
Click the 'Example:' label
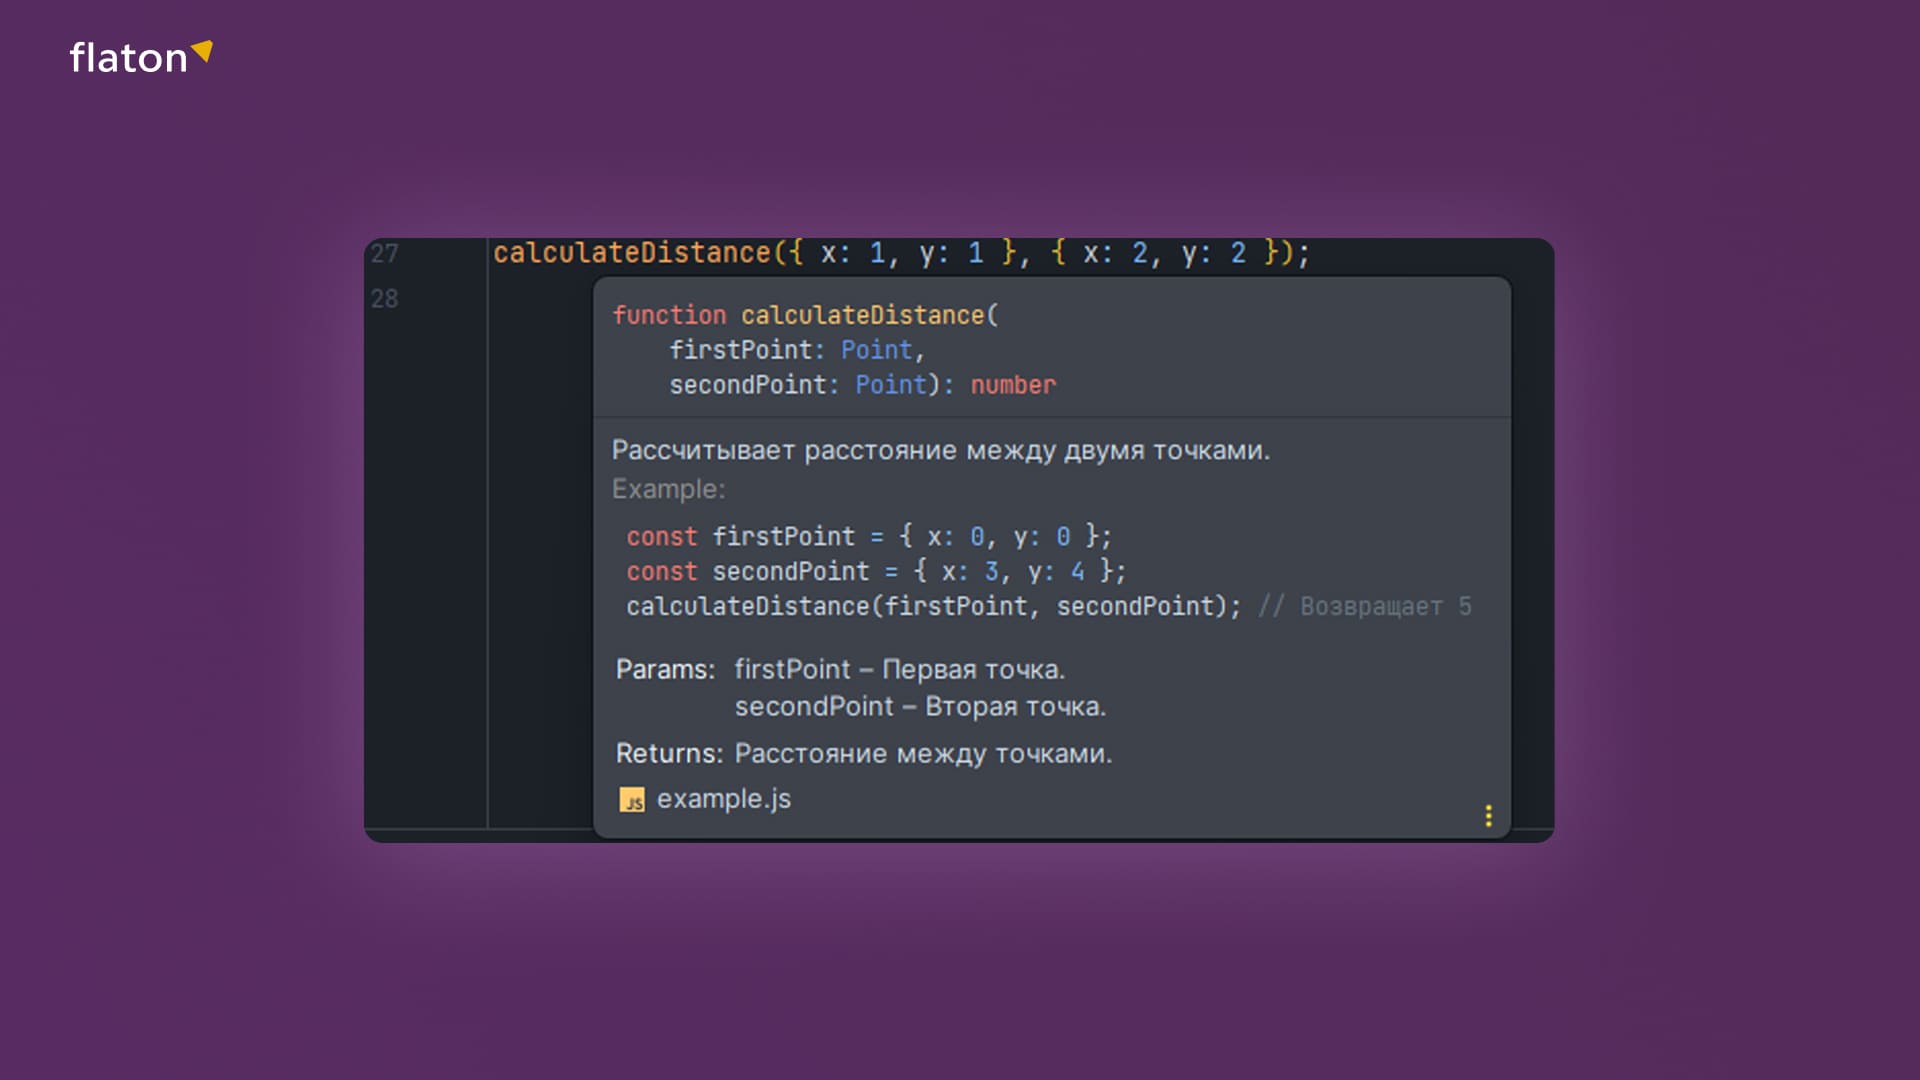point(669,489)
